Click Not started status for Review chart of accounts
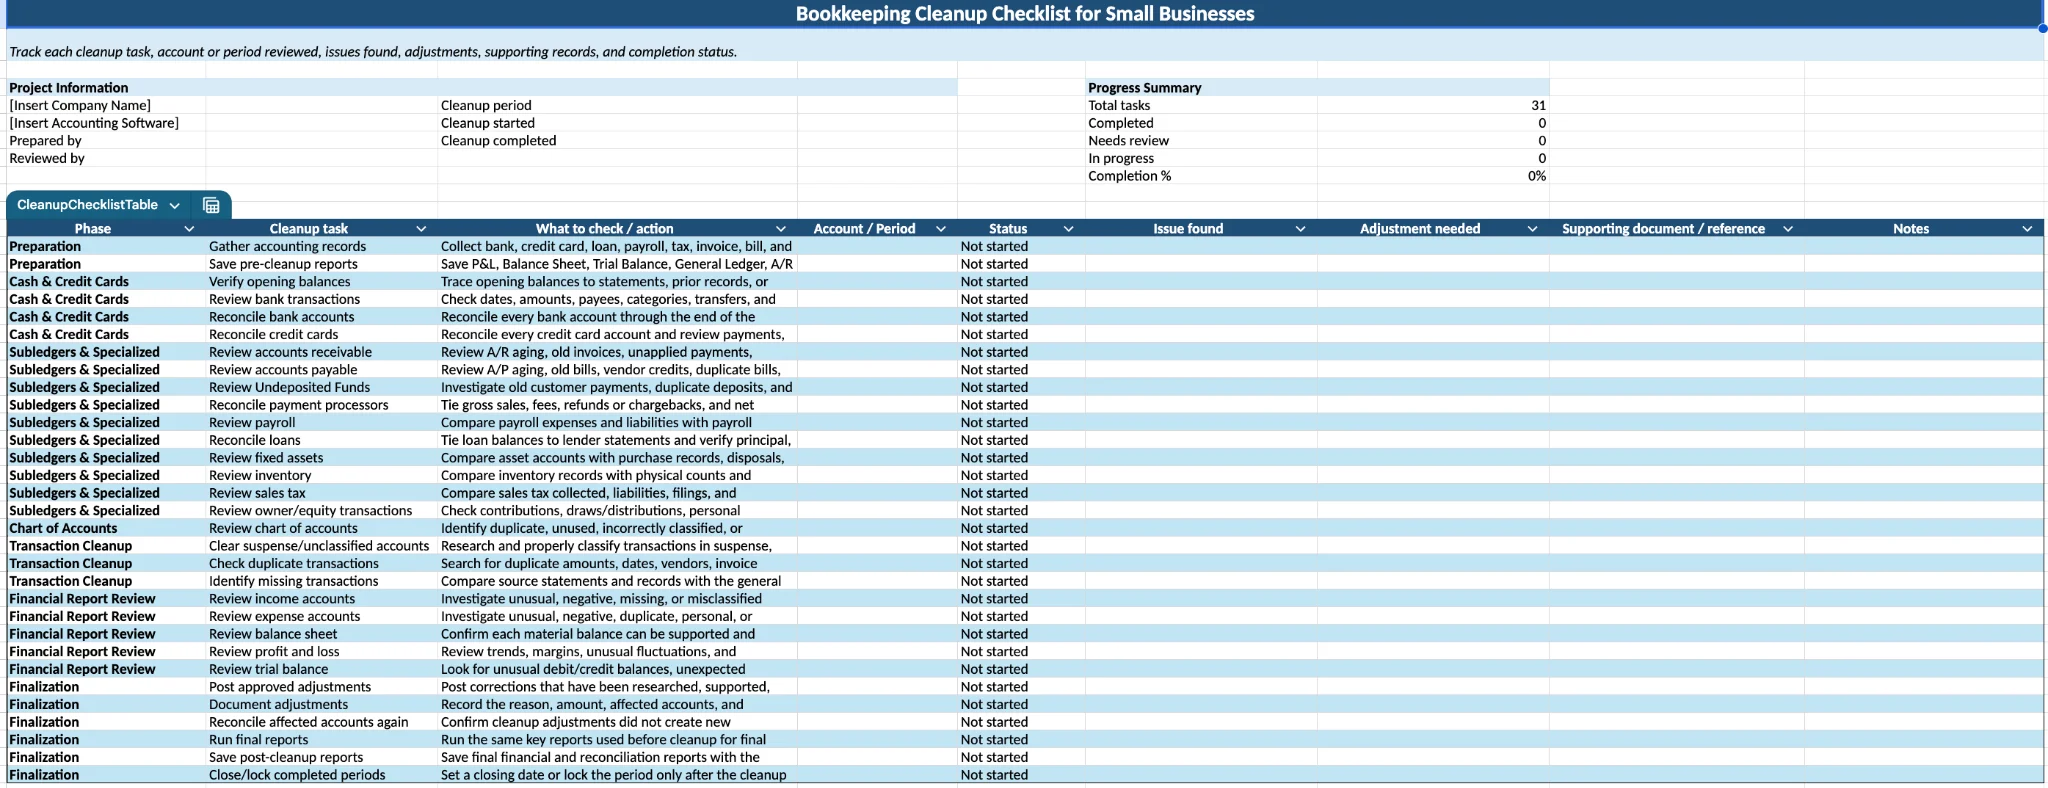The image size is (2048, 788). [1021, 528]
